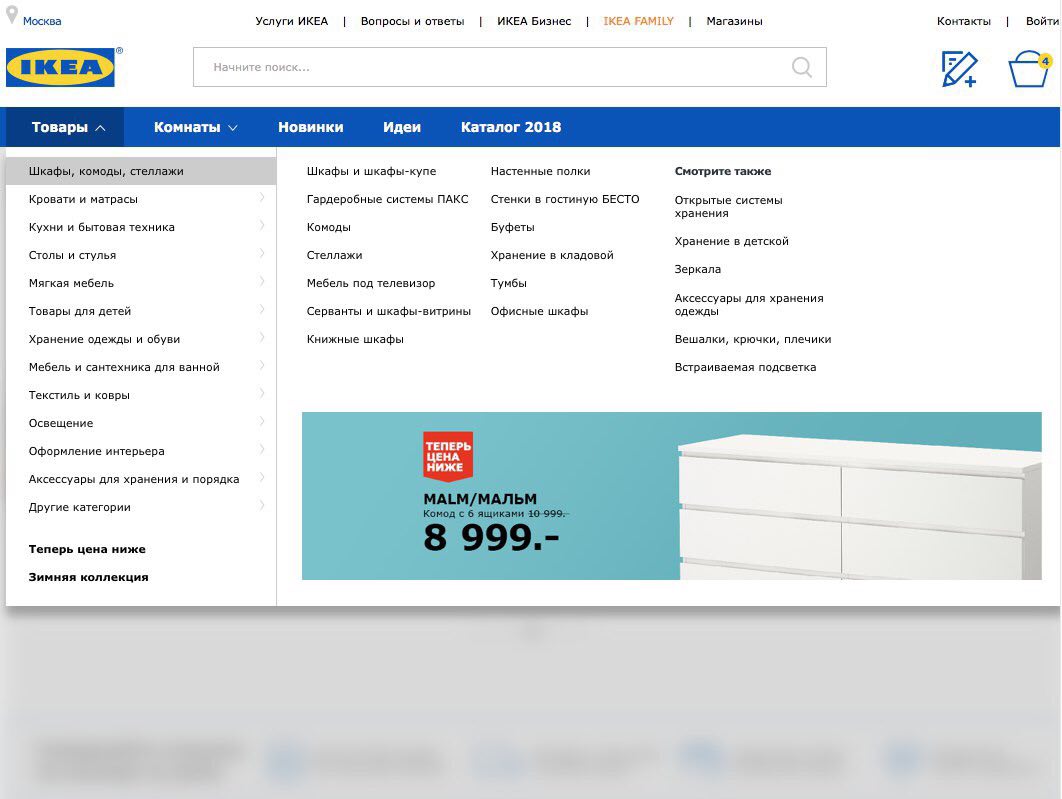Screen dimensions: 1062x799
Task: Open Магазины link
Action: pyautogui.click(x=734, y=21)
